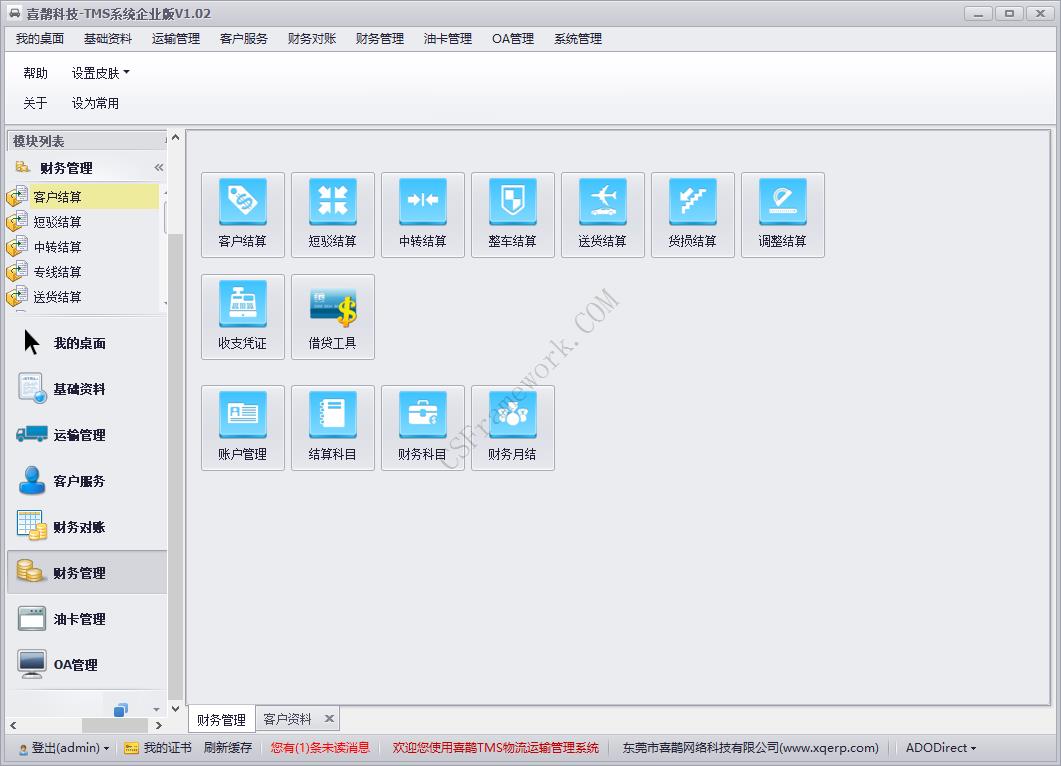This screenshot has height=766, width=1061.
Task: Close the 客户资料 tab with its X
Action: click(x=330, y=717)
